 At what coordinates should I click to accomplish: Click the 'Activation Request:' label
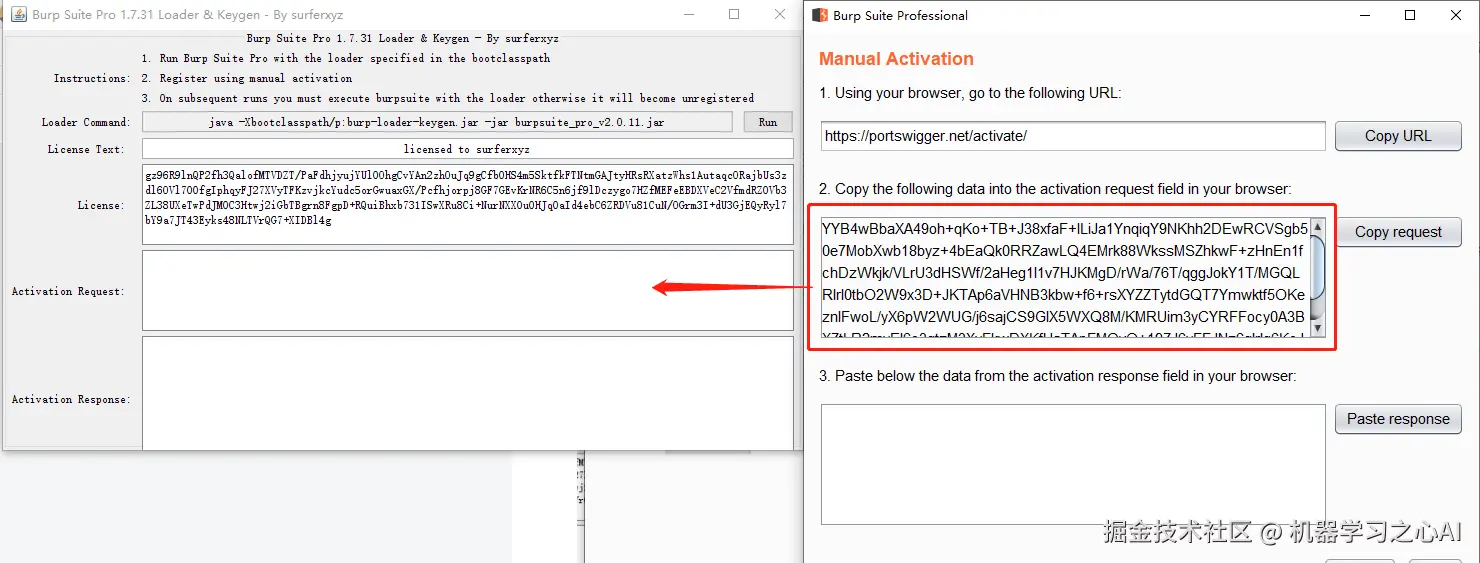(x=68, y=291)
